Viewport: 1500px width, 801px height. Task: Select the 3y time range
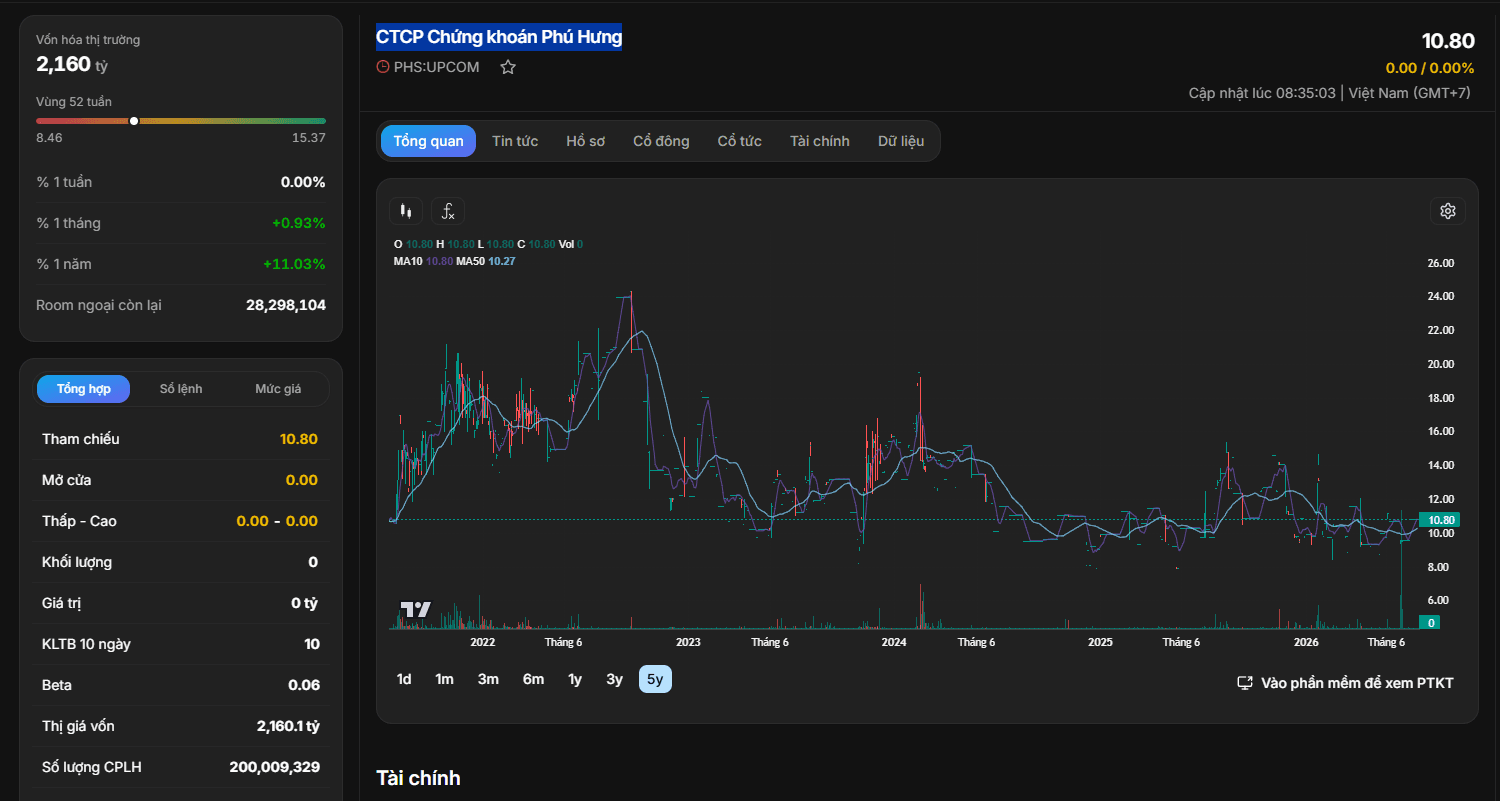point(614,679)
